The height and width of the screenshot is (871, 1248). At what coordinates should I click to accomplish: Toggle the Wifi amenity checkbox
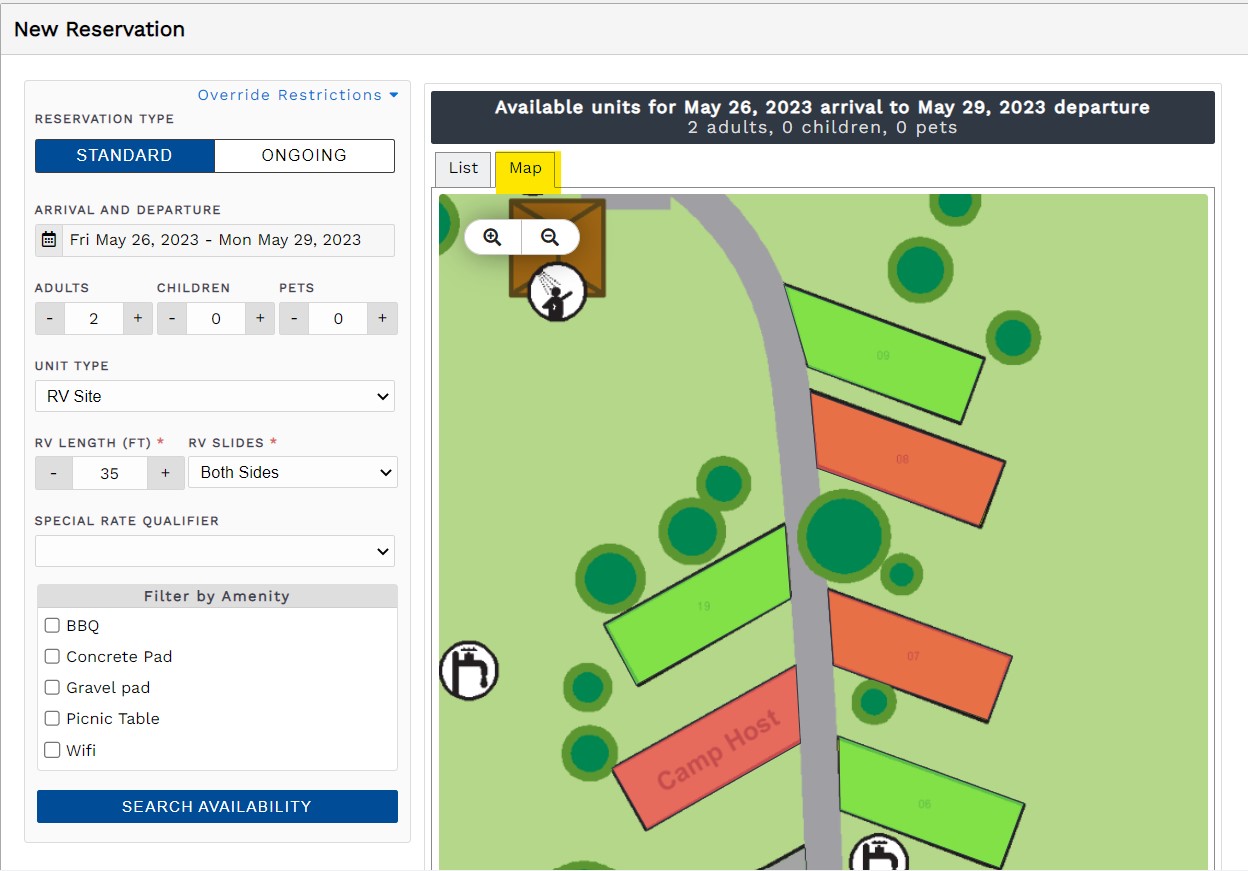coord(53,750)
